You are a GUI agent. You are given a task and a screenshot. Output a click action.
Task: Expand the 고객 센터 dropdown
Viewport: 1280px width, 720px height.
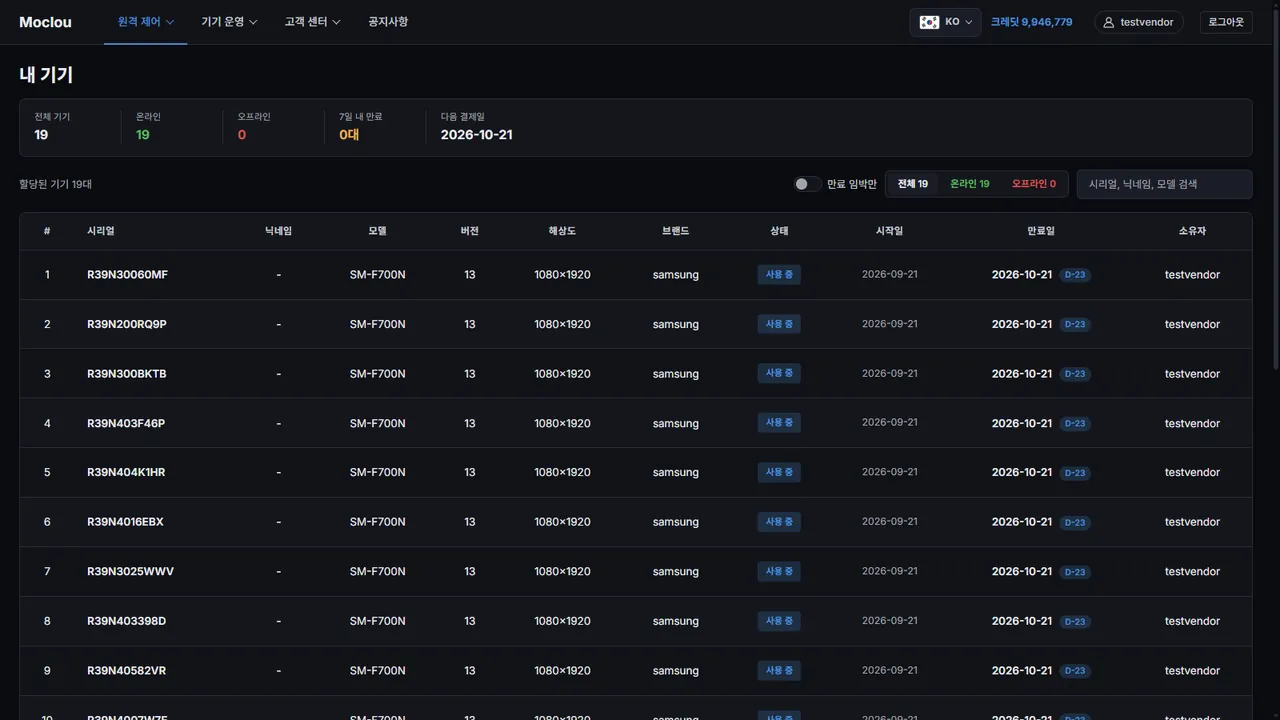(x=312, y=22)
